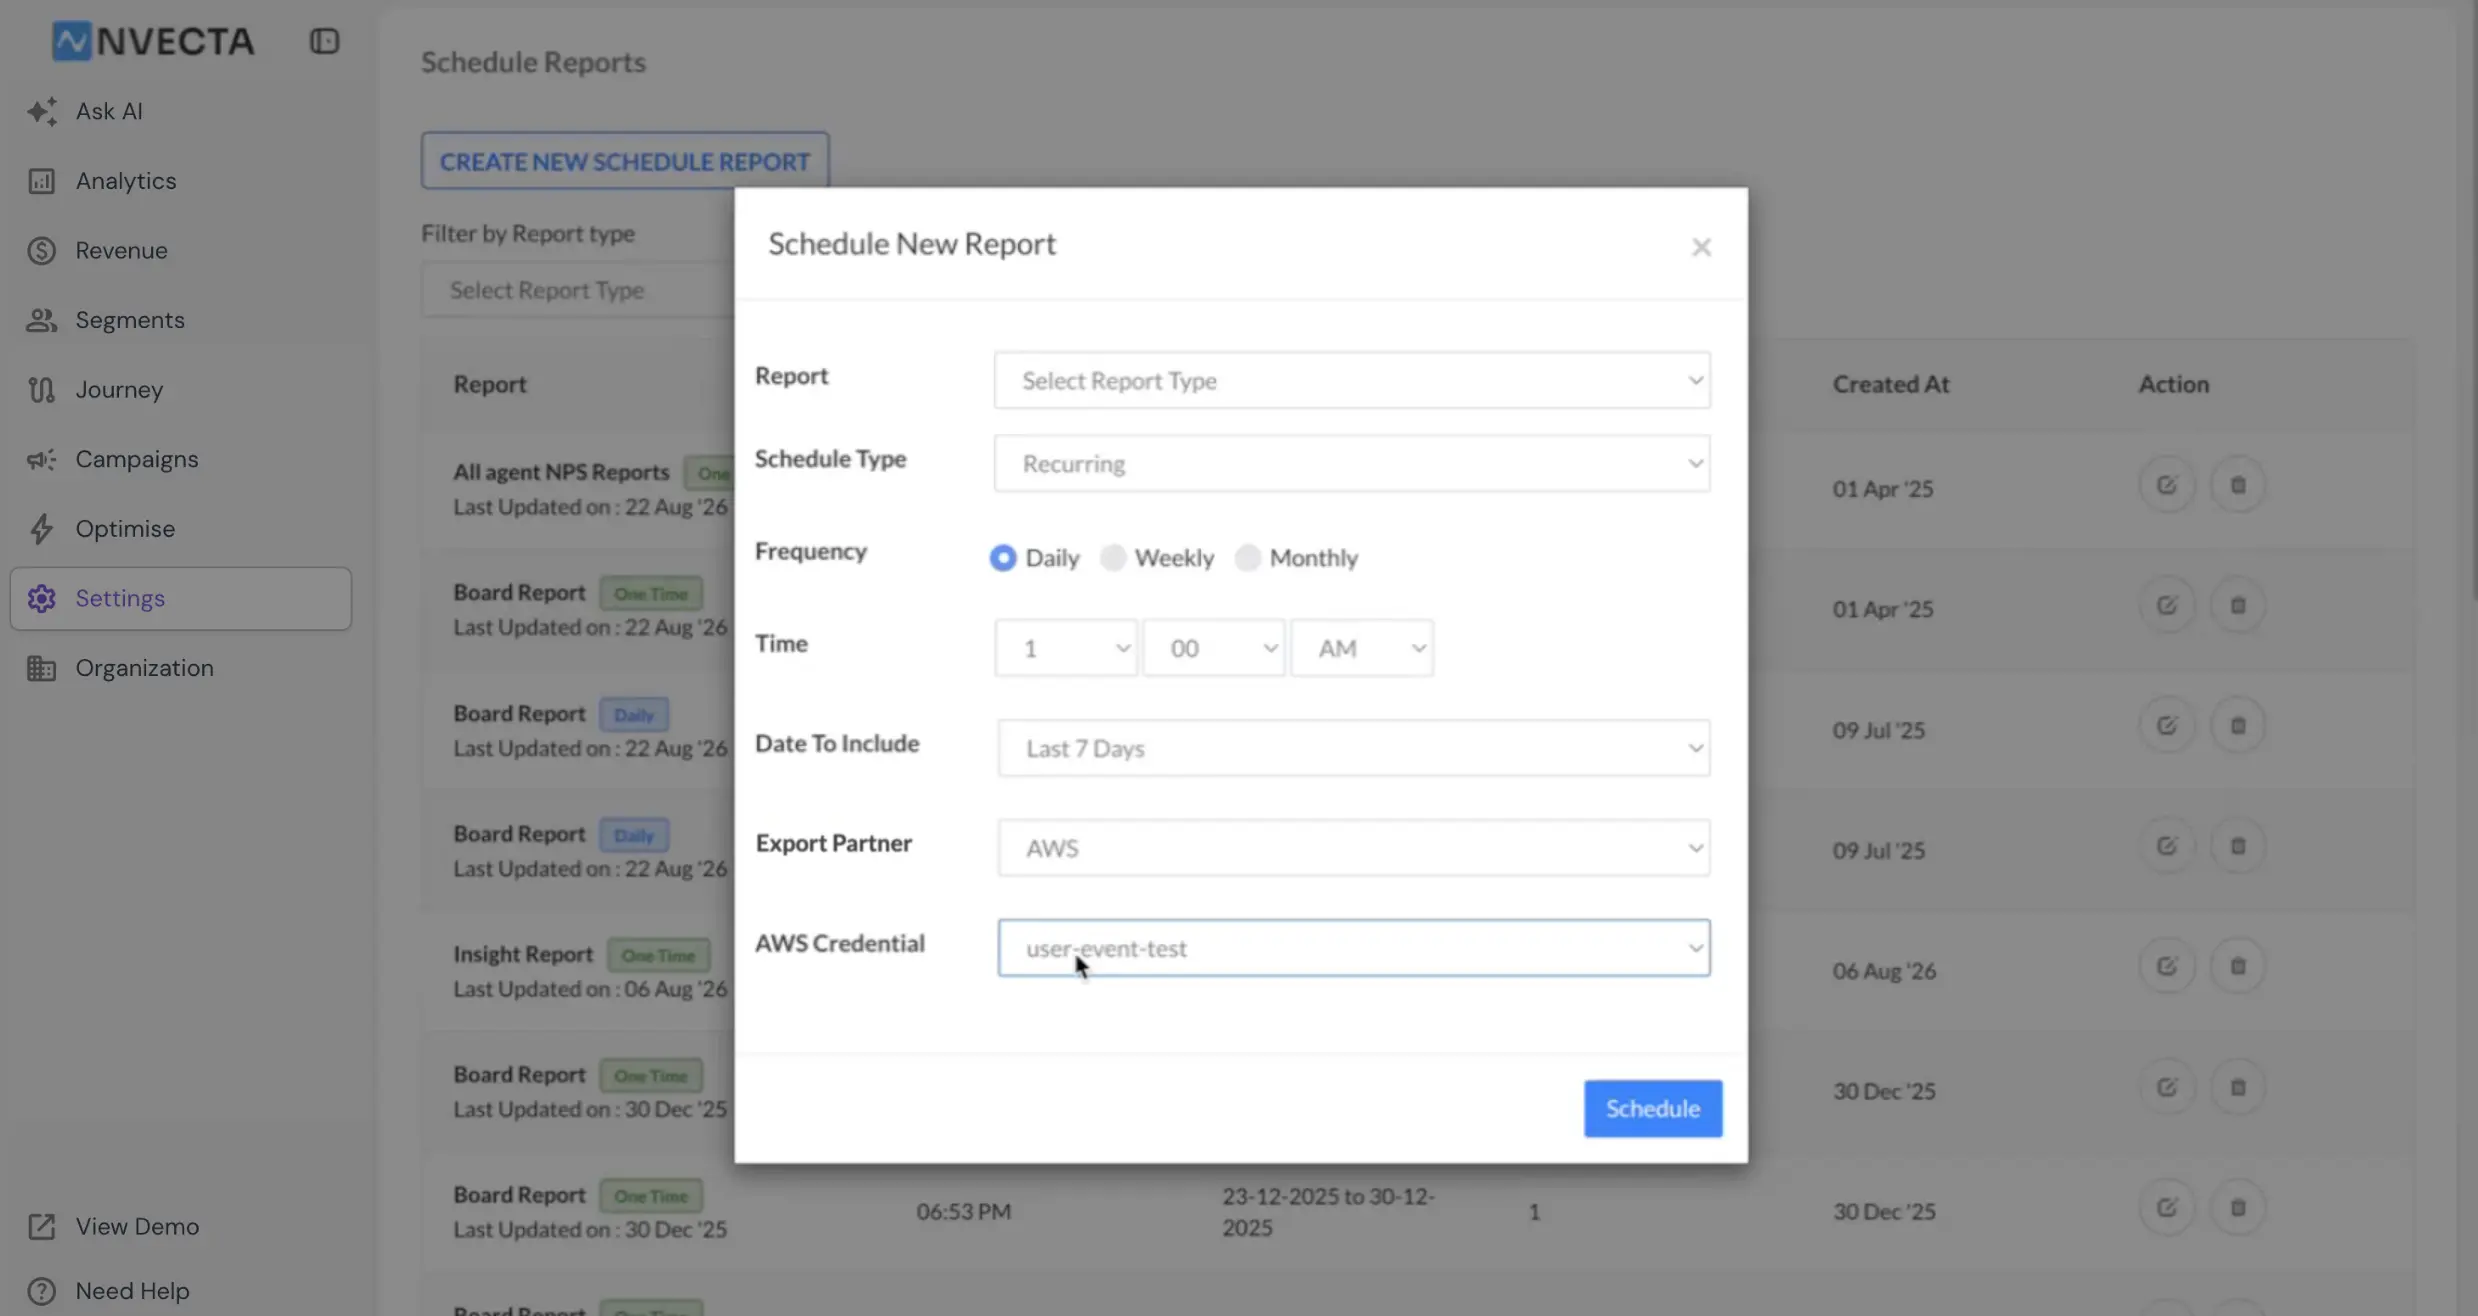This screenshot has width=2478, height=1316.
Task: Click the Campaigns megaphone icon
Action: (41, 459)
